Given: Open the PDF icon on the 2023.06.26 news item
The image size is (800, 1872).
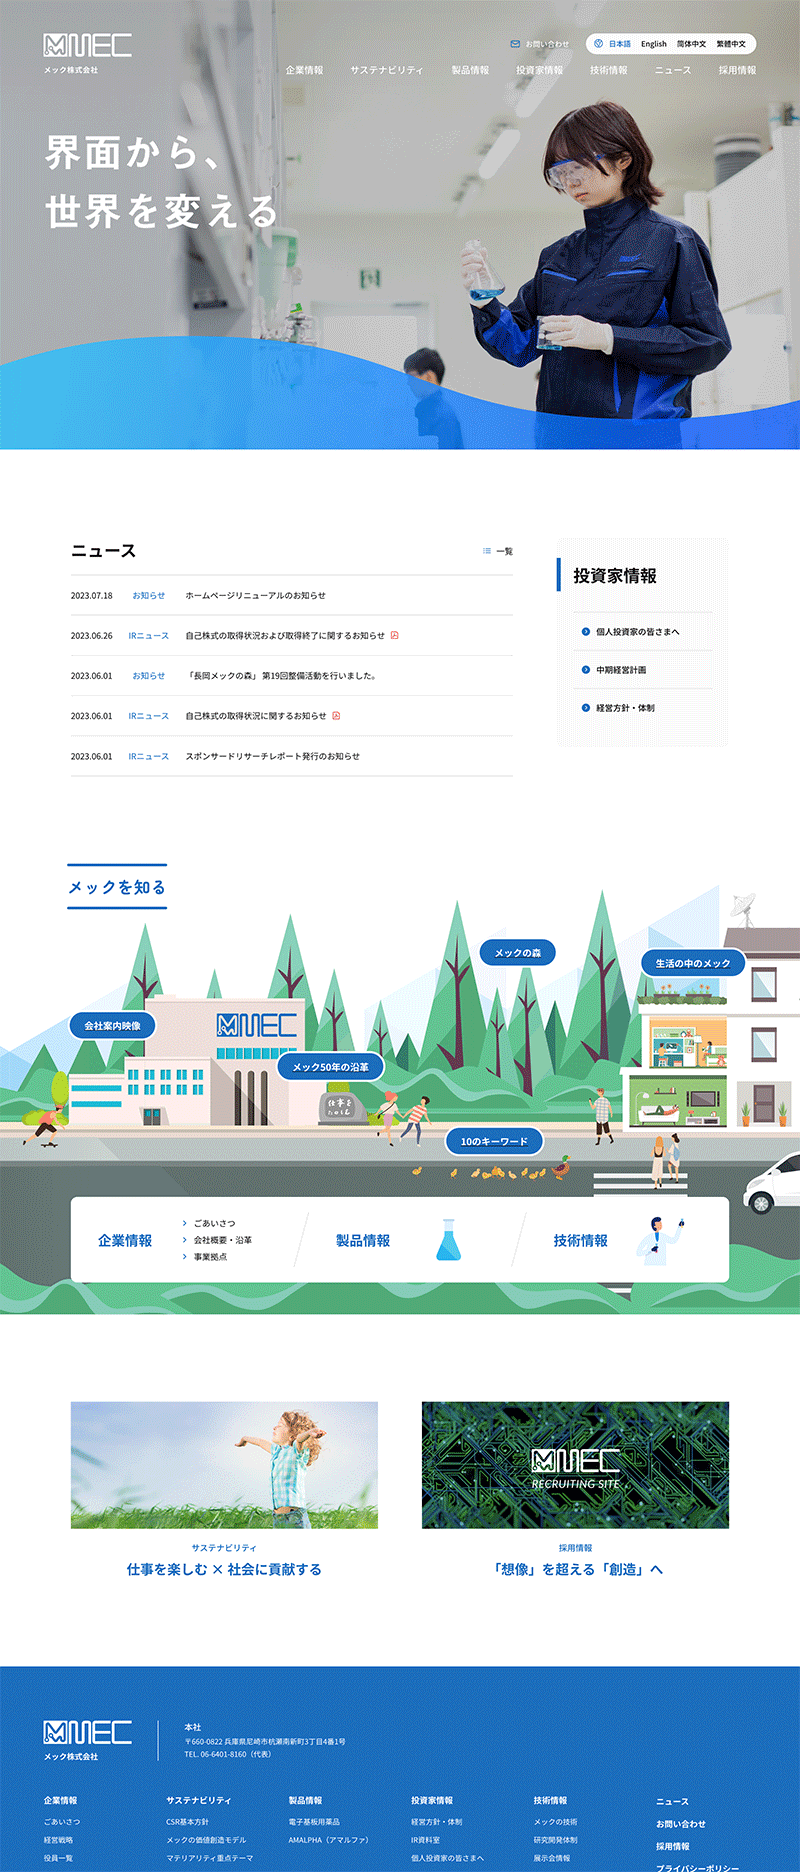Looking at the screenshot, I should [x=394, y=636].
